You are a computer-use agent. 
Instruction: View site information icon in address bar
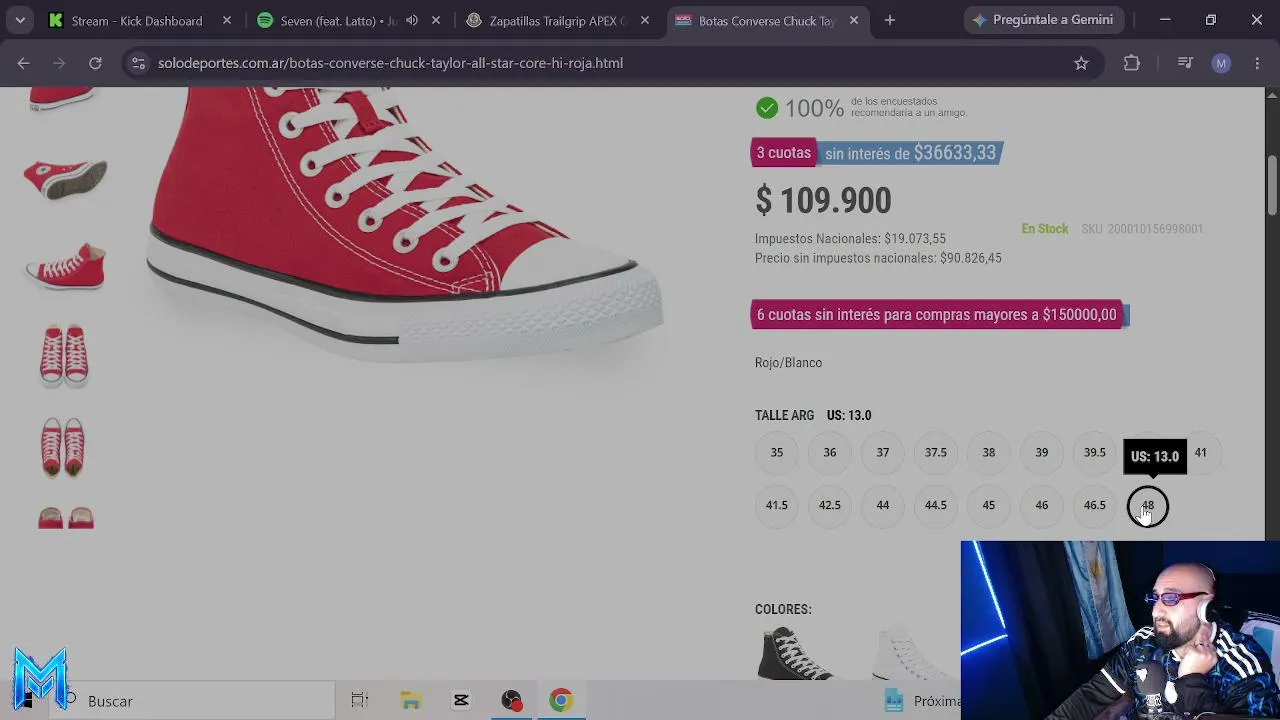coord(139,63)
